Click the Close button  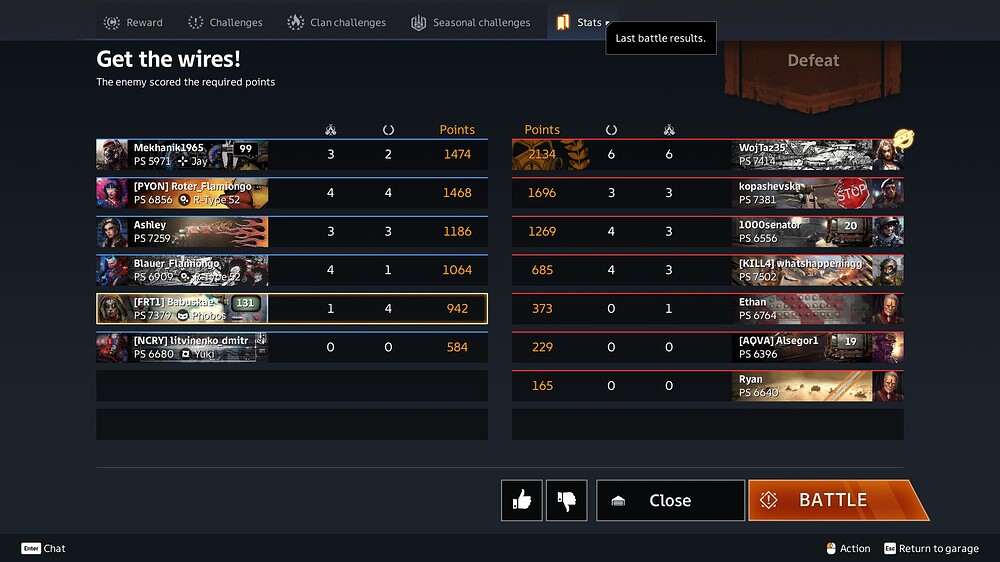pos(670,500)
